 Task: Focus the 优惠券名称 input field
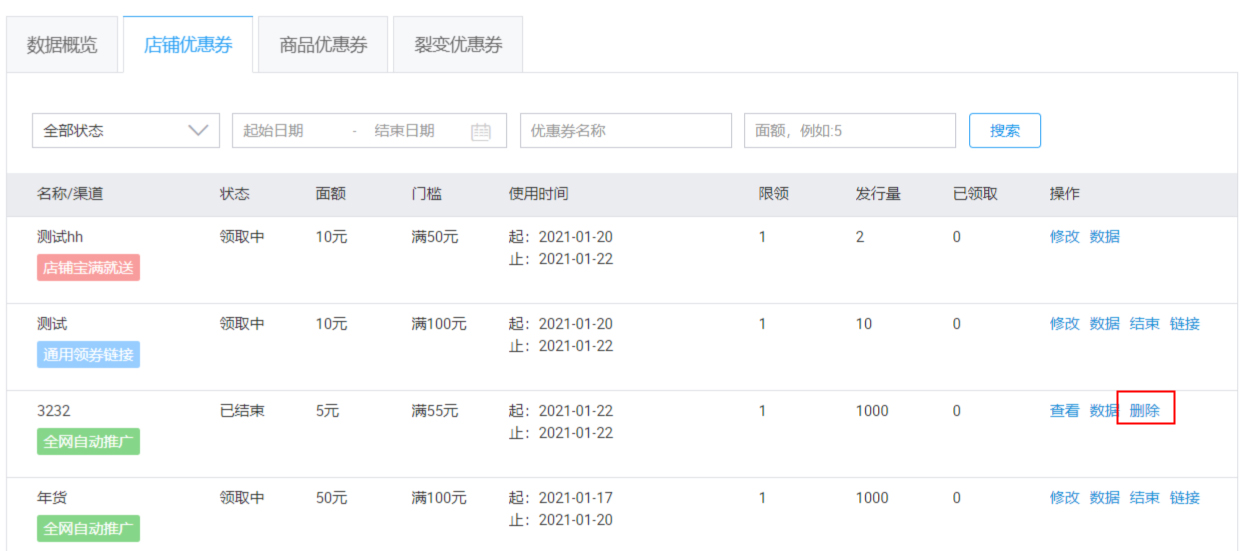point(625,131)
